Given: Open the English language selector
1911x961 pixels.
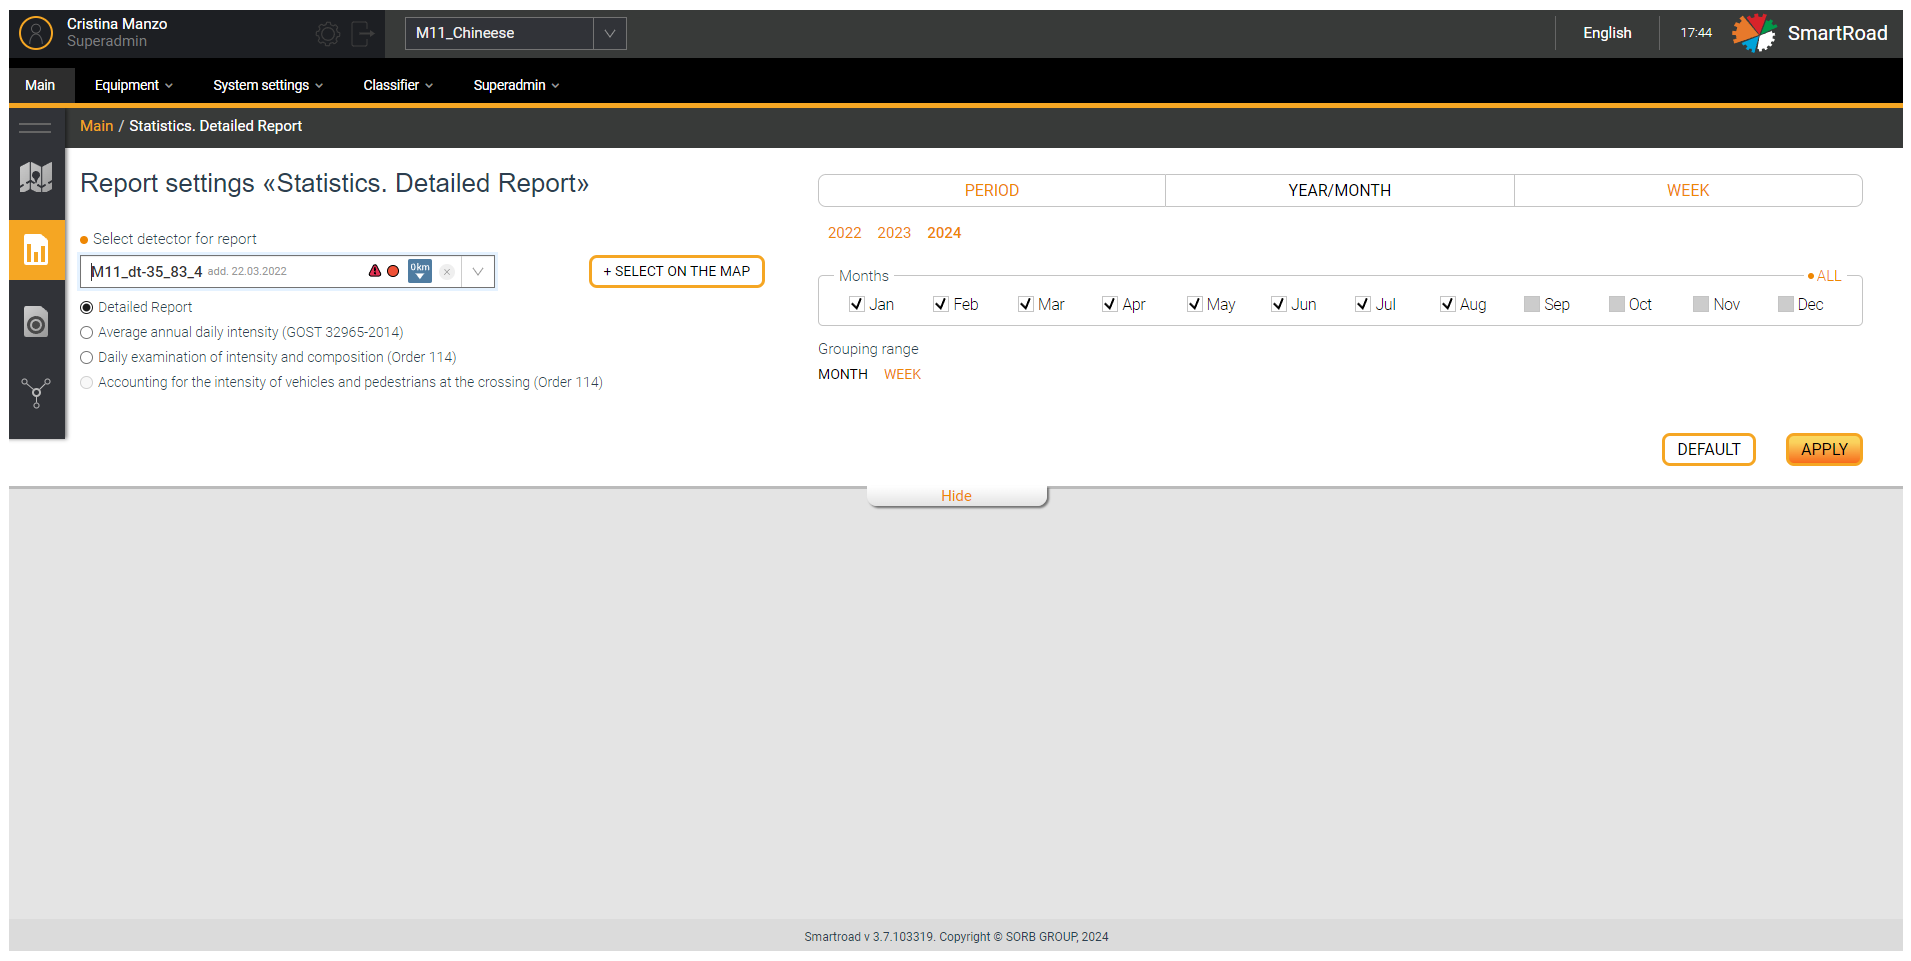Looking at the screenshot, I should (1607, 33).
